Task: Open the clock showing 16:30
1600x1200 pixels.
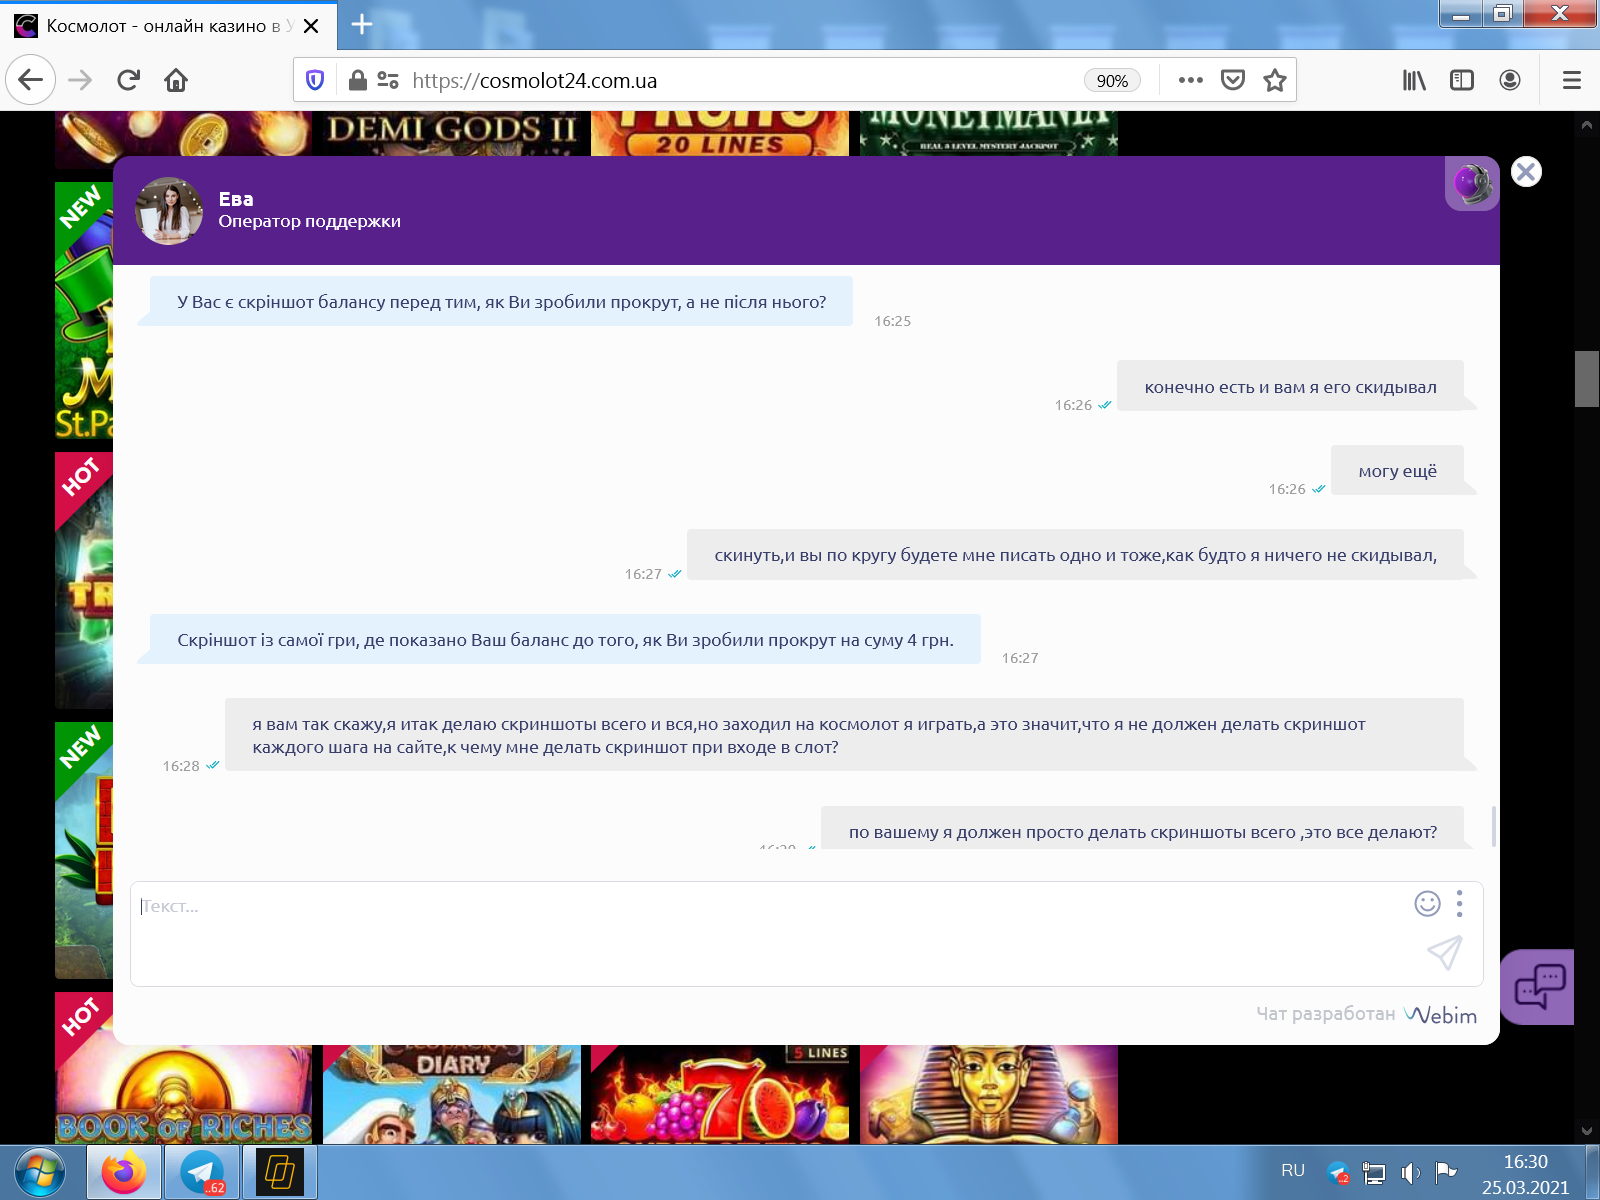Action: coord(1525,1174)
